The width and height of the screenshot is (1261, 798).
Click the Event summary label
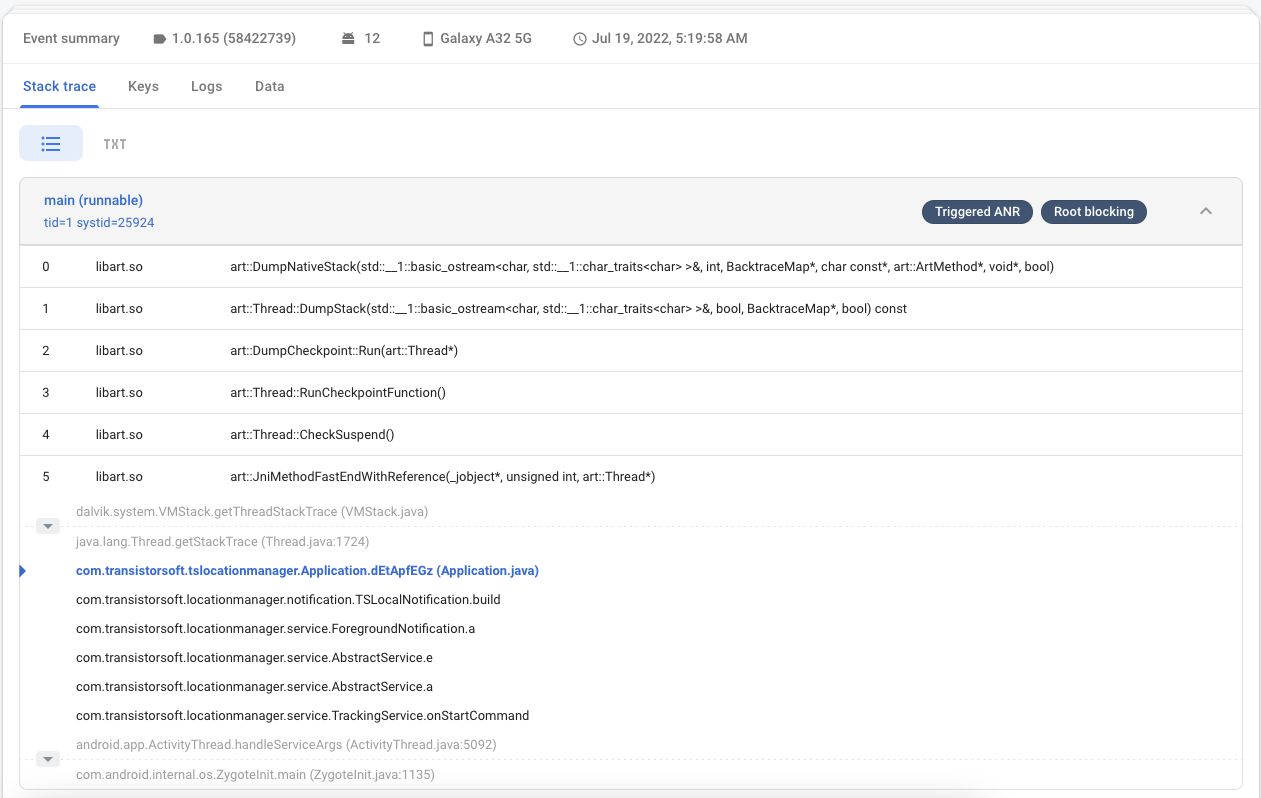pos(71,39)
